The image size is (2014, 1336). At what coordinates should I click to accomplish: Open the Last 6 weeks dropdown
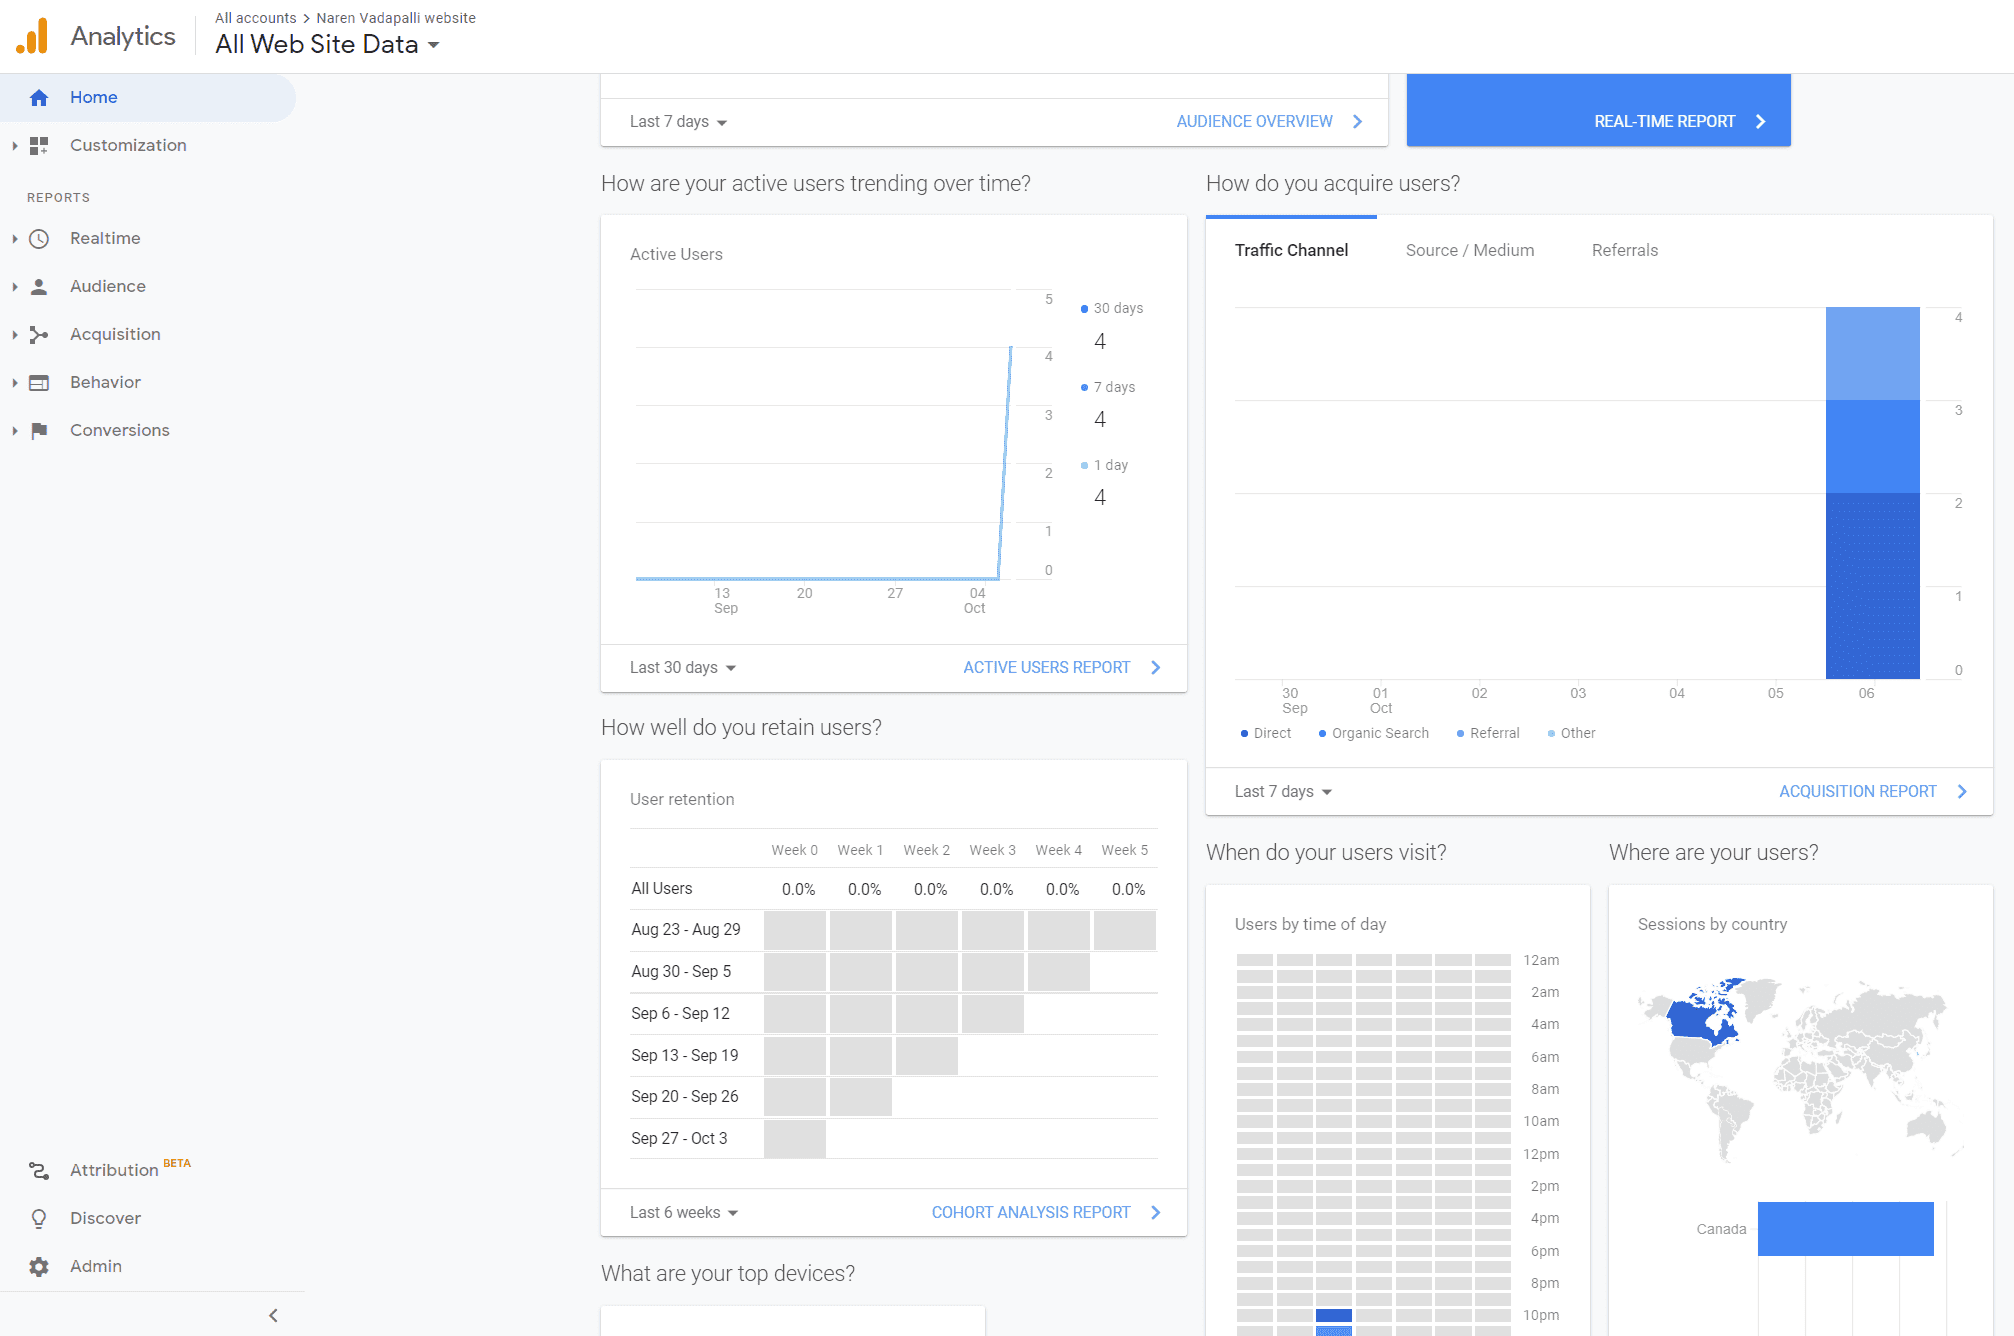tap(684, 1213)
